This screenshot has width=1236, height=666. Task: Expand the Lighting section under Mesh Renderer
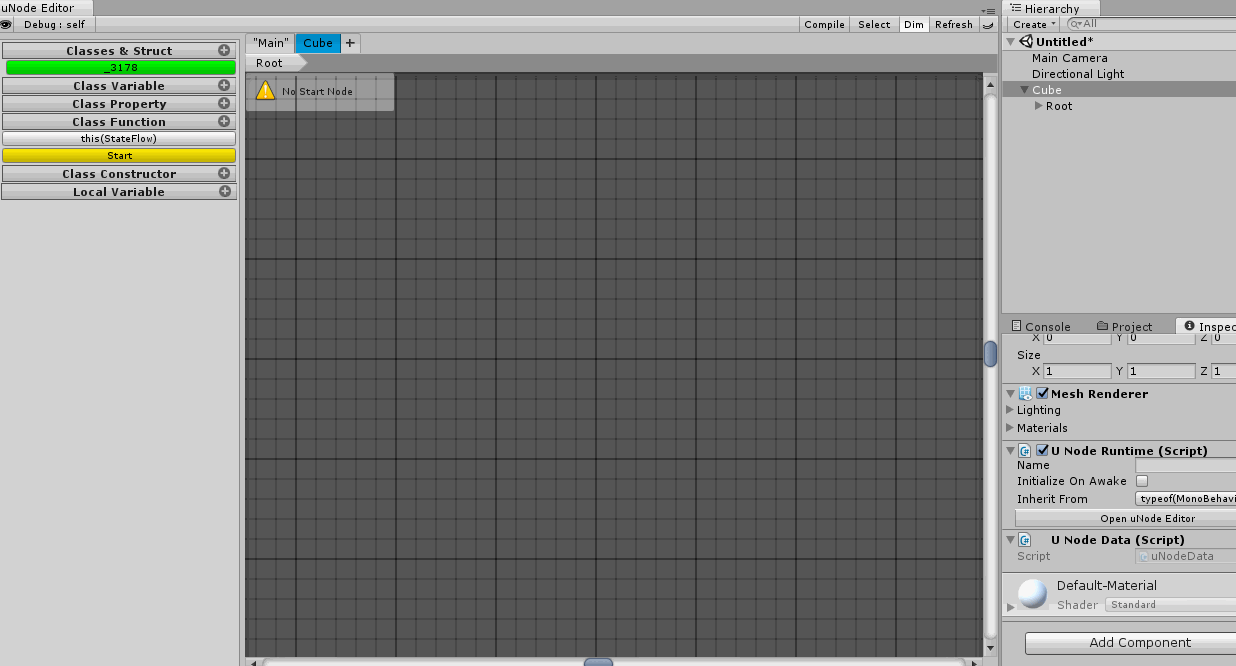point(1010,410)
